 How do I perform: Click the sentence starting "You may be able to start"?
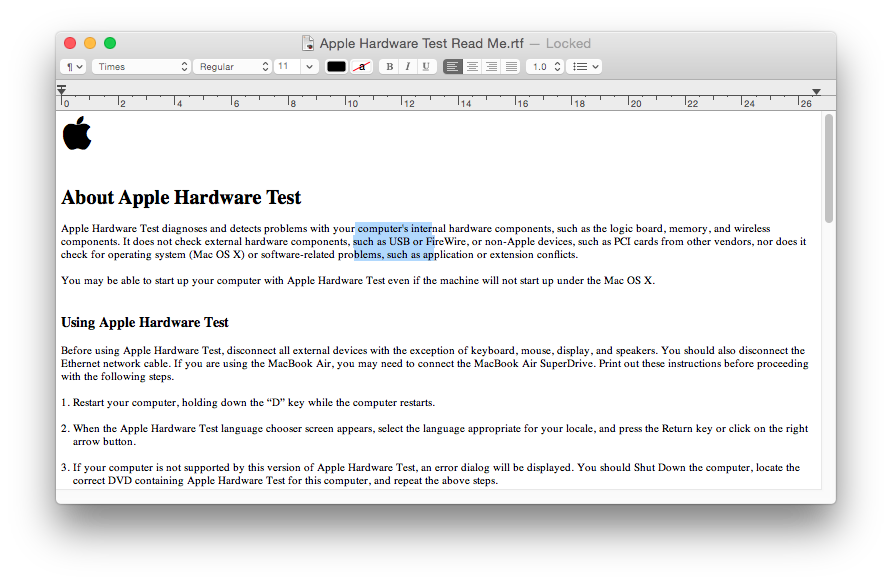(358, 280)
